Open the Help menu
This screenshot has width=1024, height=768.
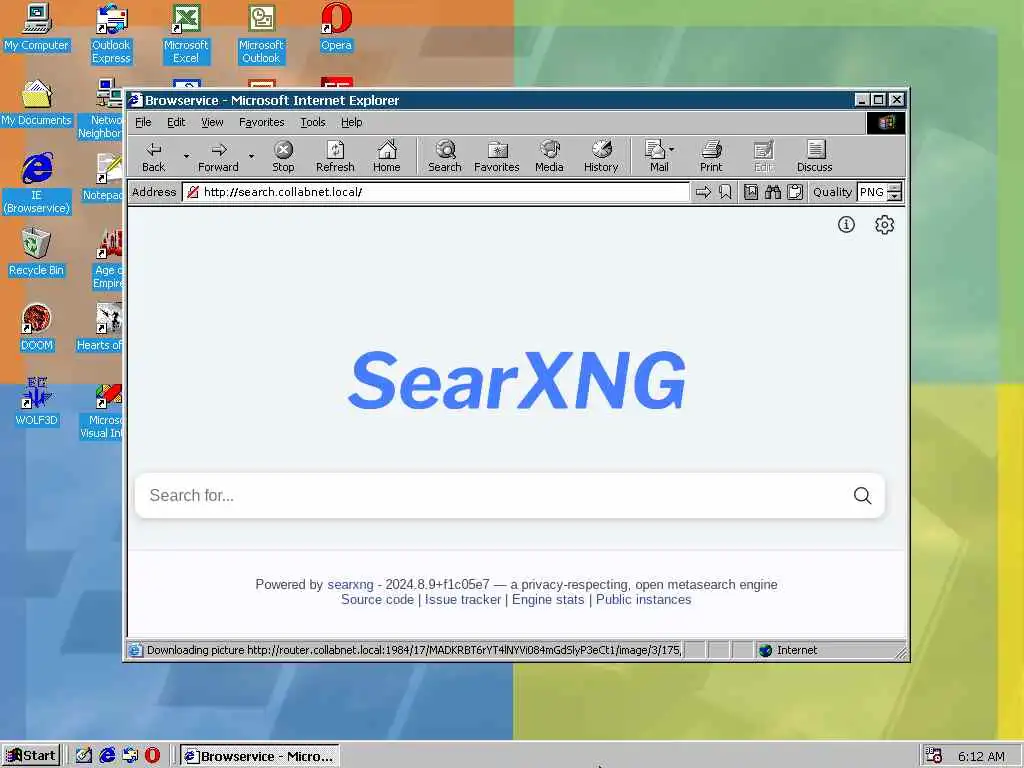(351, 122)
